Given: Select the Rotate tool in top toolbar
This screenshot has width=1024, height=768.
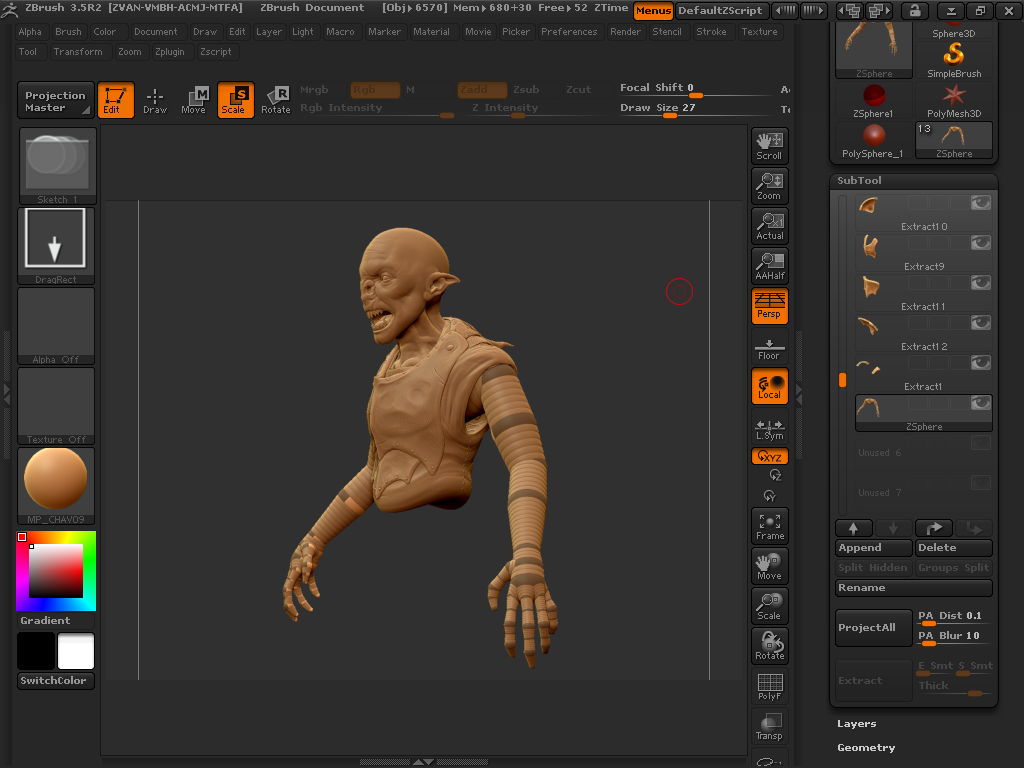Looking at the screenshot, I should click(x=275, y=100).
